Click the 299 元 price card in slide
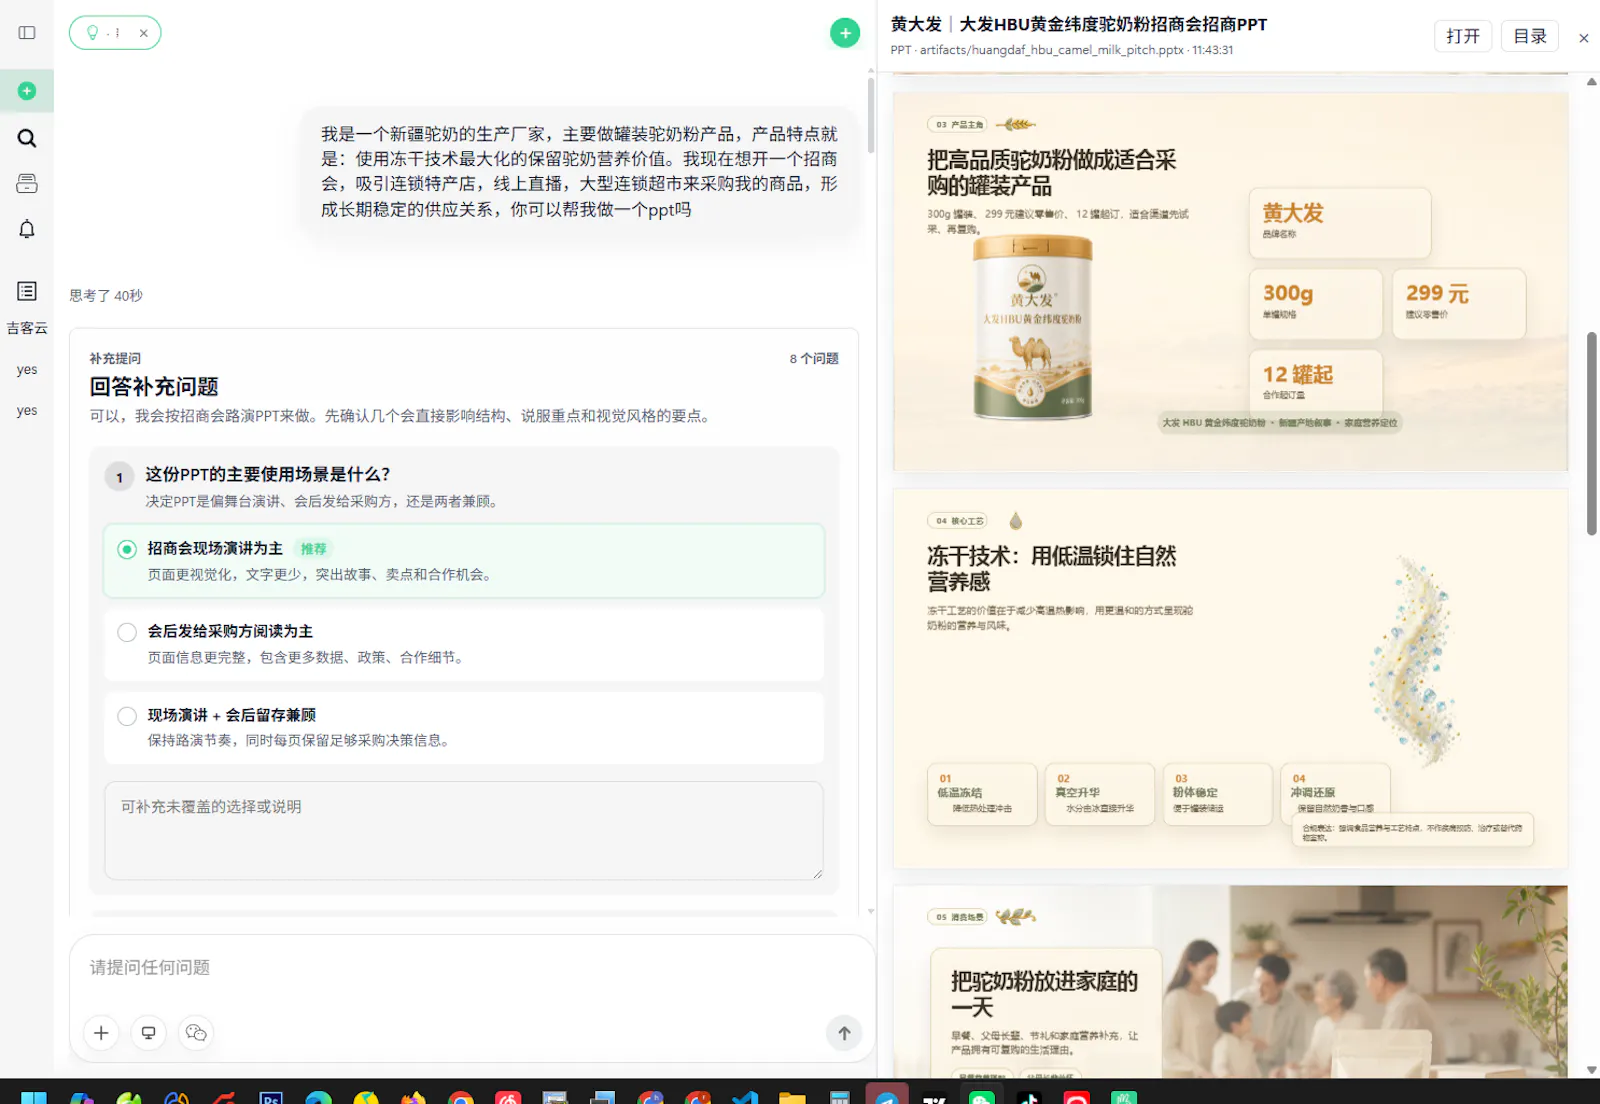 click(x=1459, y=303)
